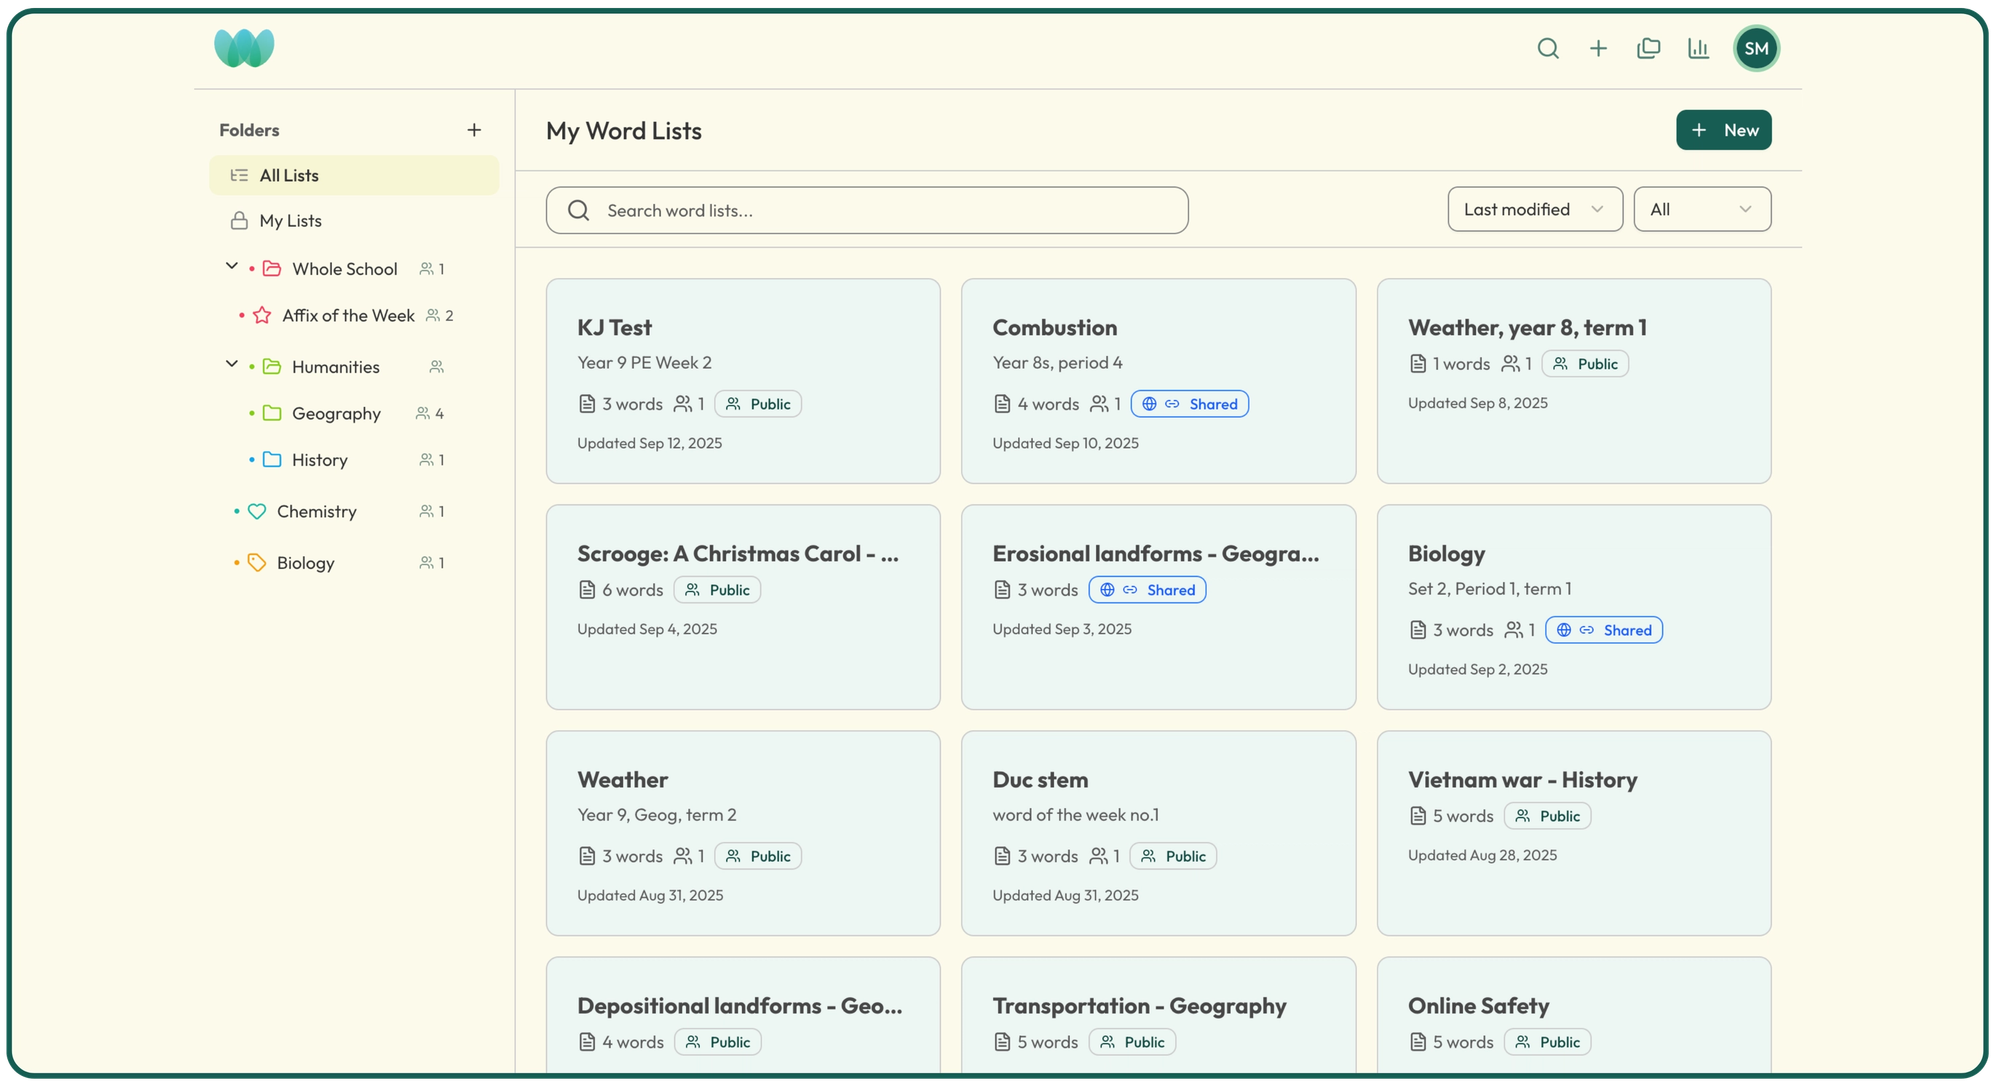
Task: Click the SM profile avatar
Action: [1756, 48]
